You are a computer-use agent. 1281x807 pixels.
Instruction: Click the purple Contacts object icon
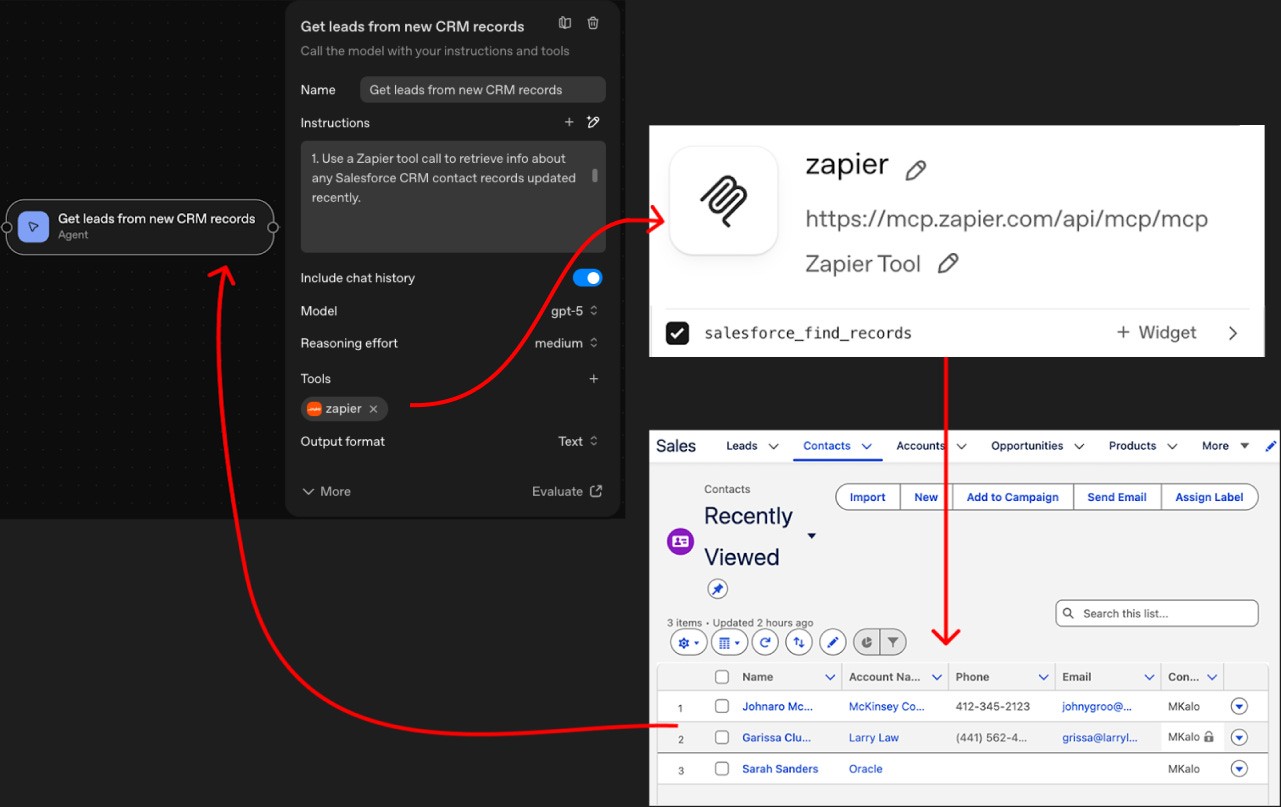pyautogui.click(x=680, y=541)
